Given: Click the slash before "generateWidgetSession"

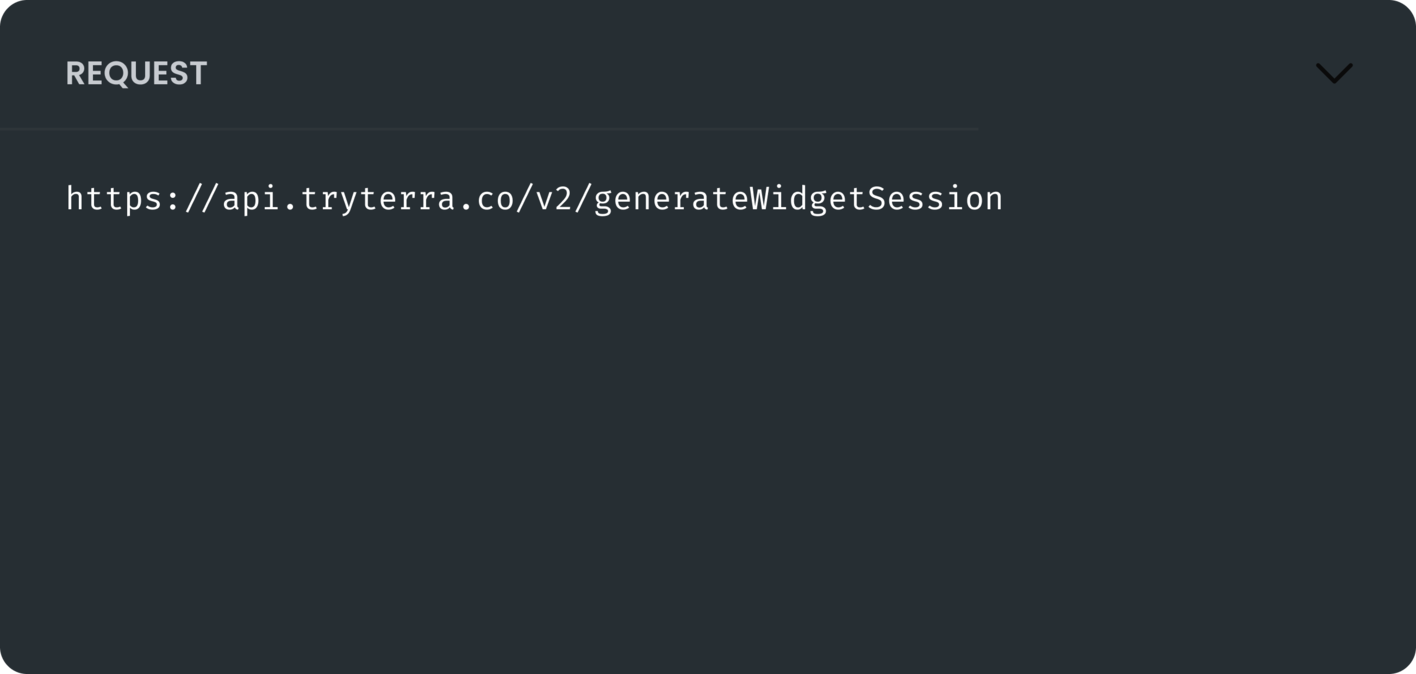Looking at the screenshot, I should click(584, 198).
